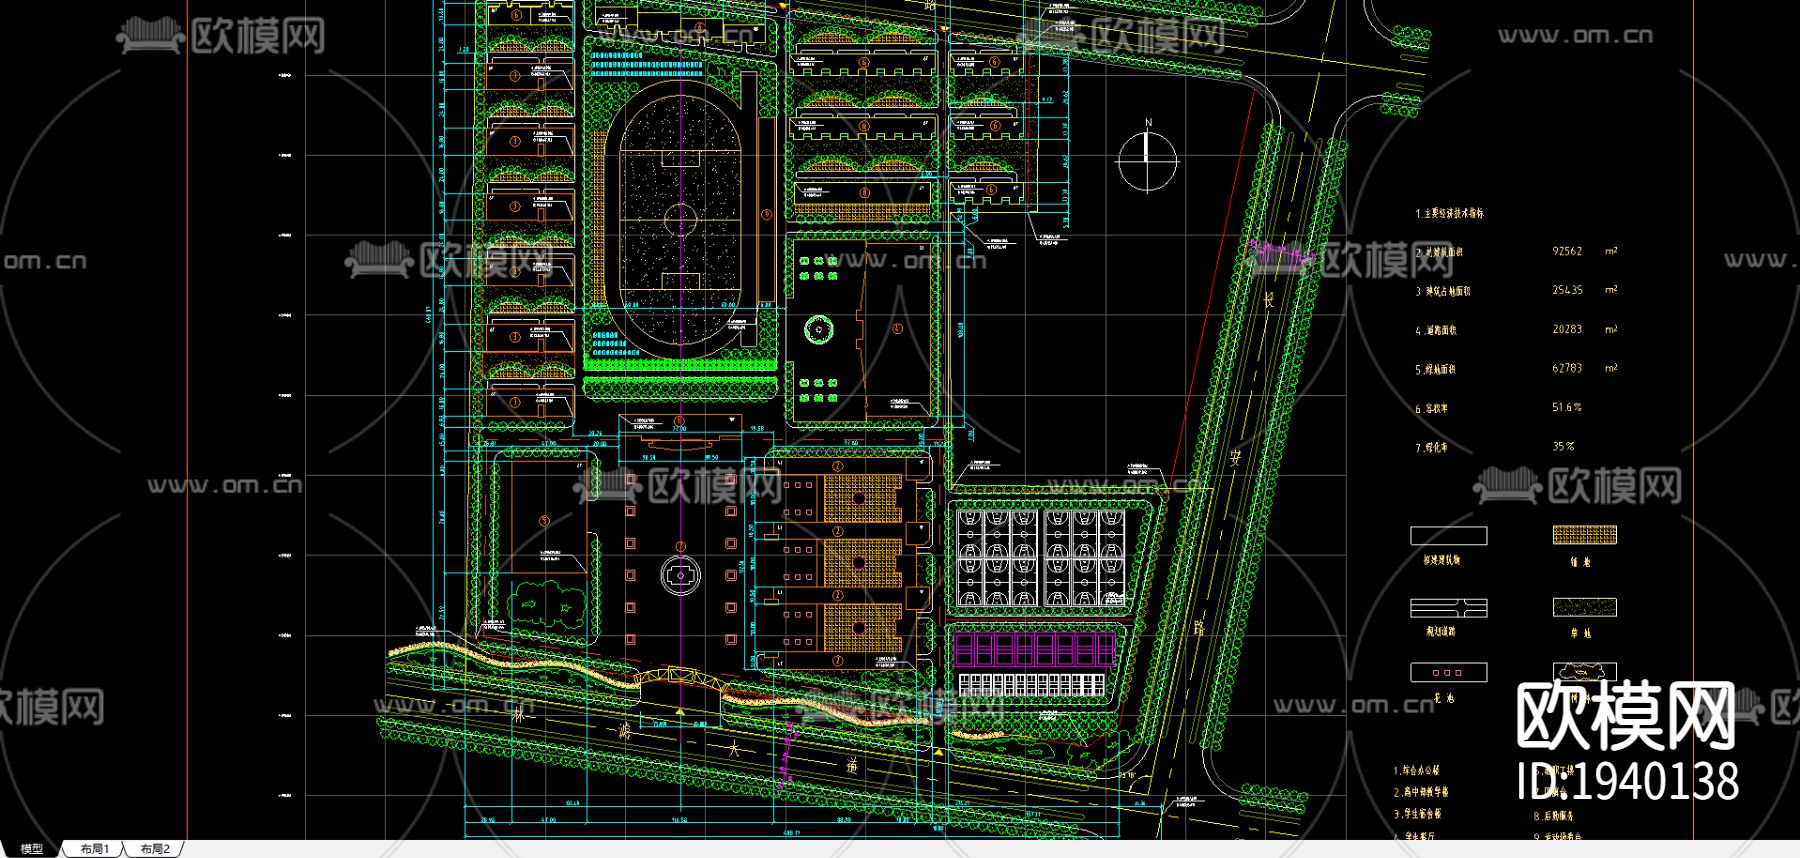Click the value 25435 in the table
The image size is (1800, 858).
(x=1567, y=290)
